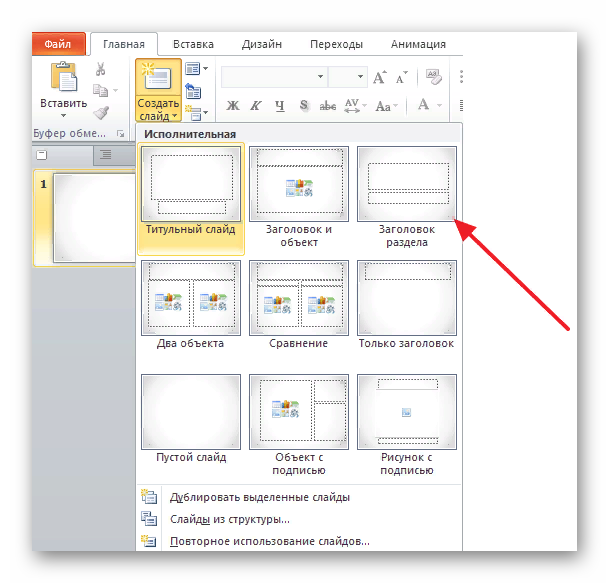
Task: Select slide 1 thumbnail in the pane
Action: coord(94,218)
